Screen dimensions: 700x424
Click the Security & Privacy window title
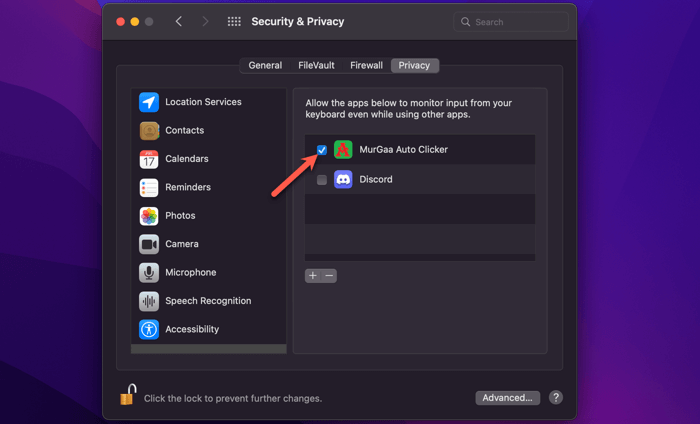coord(298,22)
